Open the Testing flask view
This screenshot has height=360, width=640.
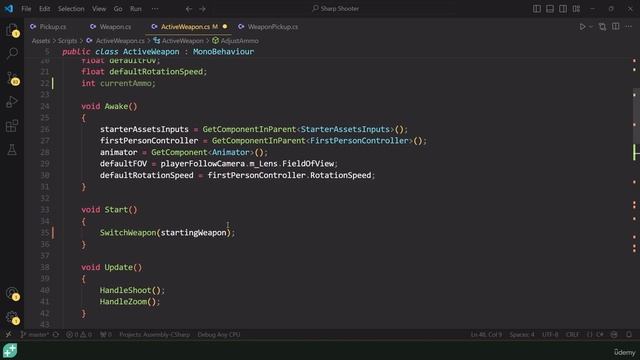[12, 150]
